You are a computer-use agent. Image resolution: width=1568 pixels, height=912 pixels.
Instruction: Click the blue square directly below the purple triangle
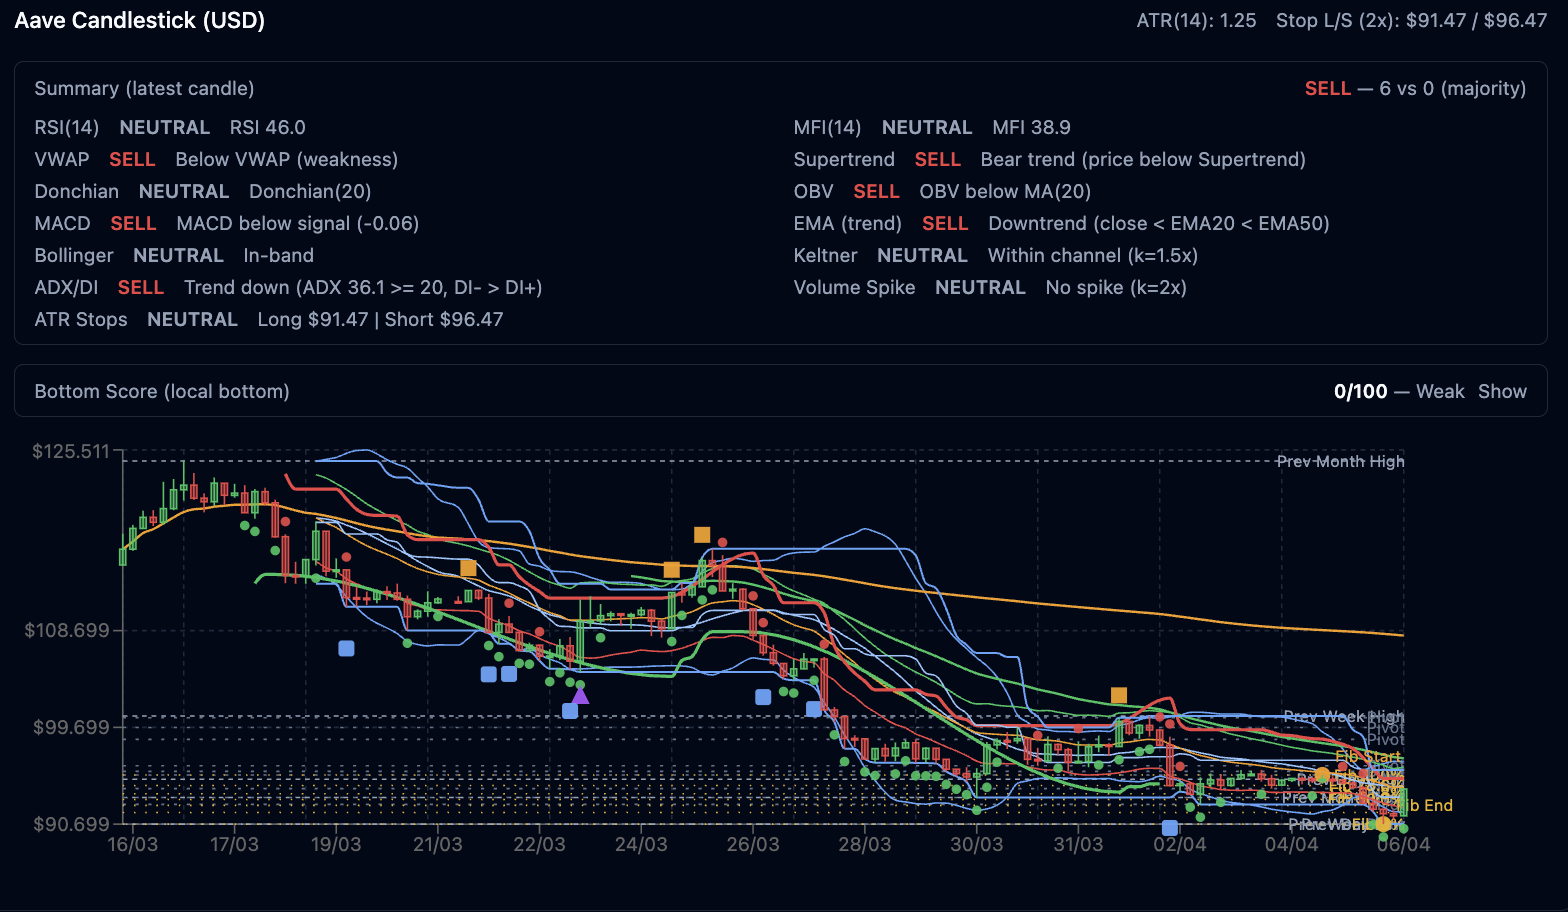(570, 711)
